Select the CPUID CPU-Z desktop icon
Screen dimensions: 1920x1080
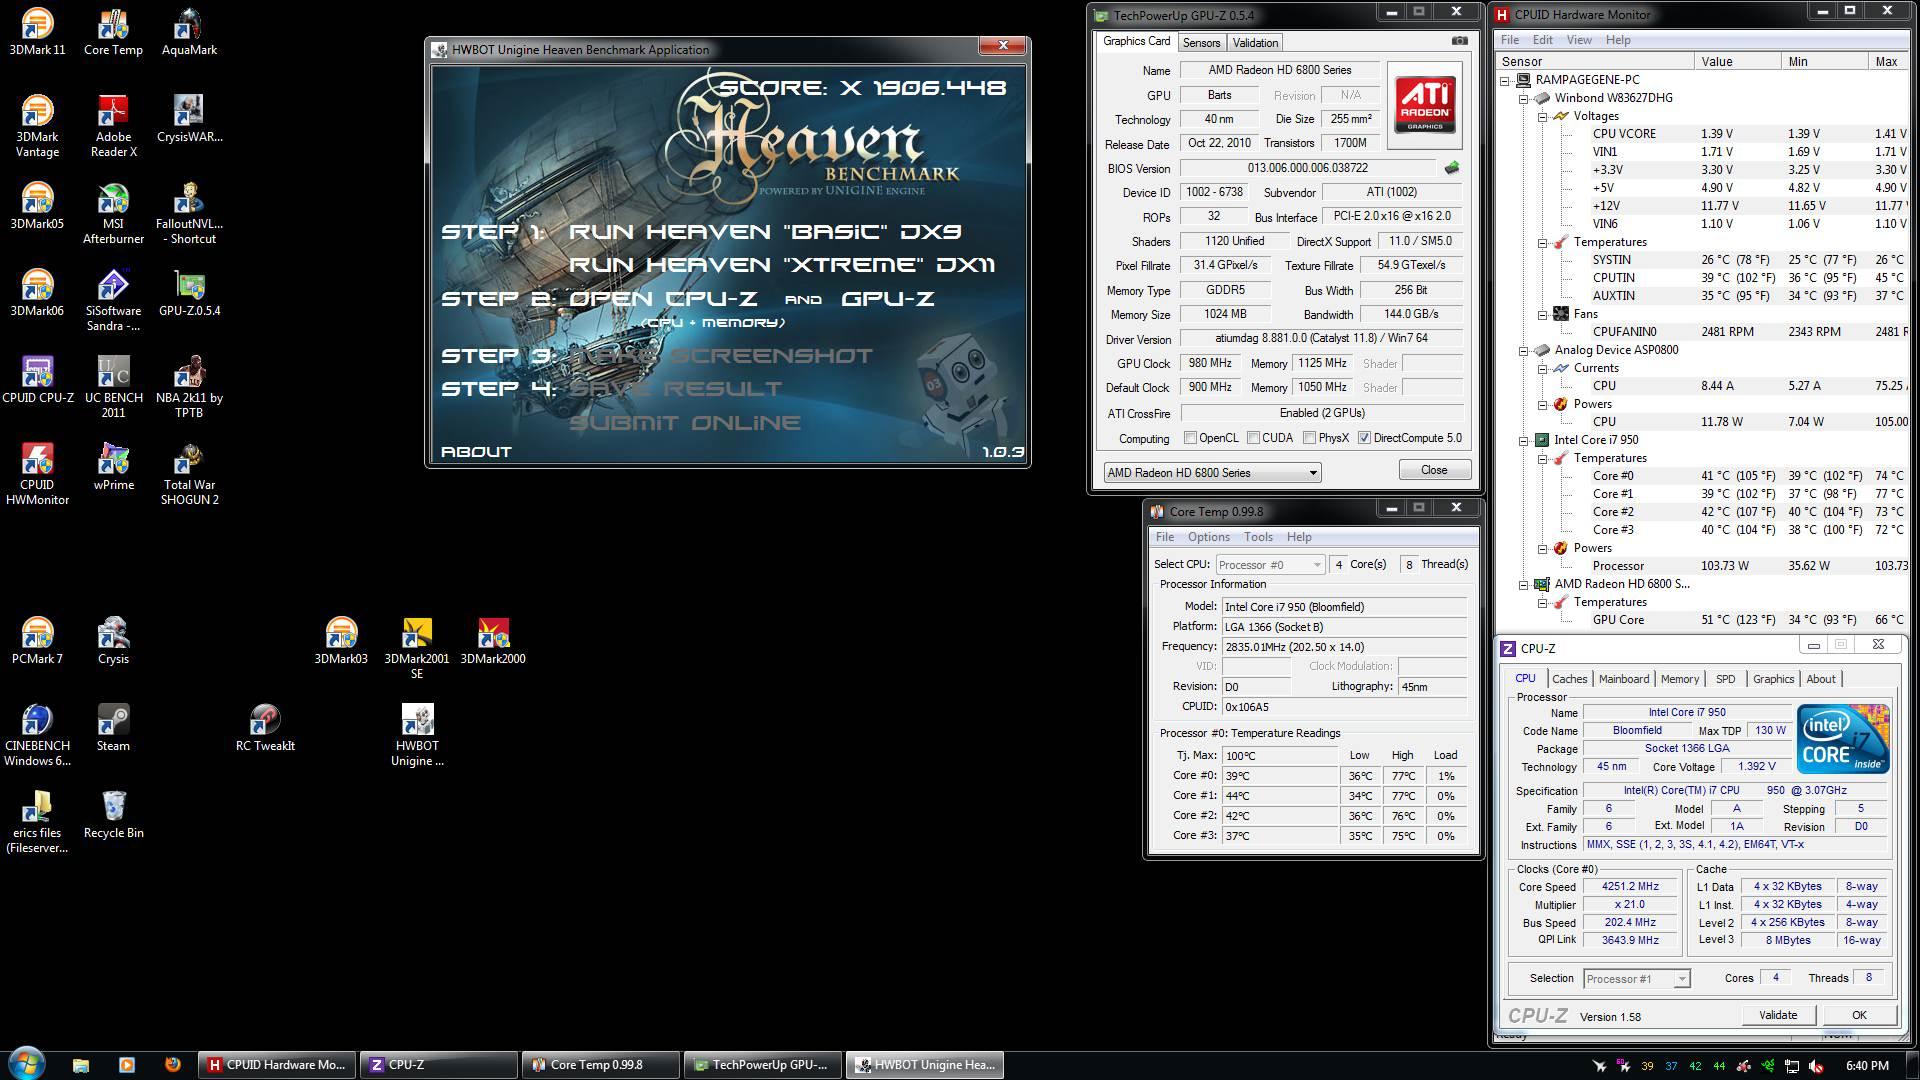[x=37, y=380]
